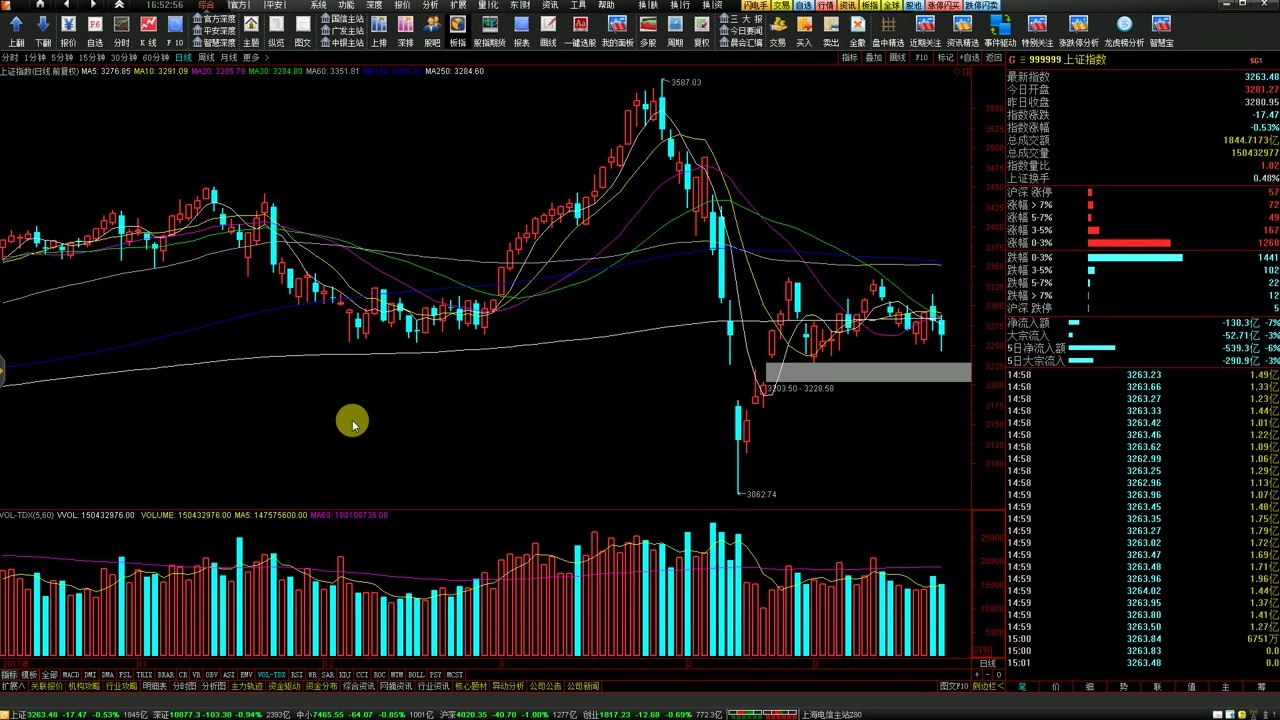This screenshot has width=1280, height=720.
Task: Select the 日线 daily period
Action: click(184, 58)
